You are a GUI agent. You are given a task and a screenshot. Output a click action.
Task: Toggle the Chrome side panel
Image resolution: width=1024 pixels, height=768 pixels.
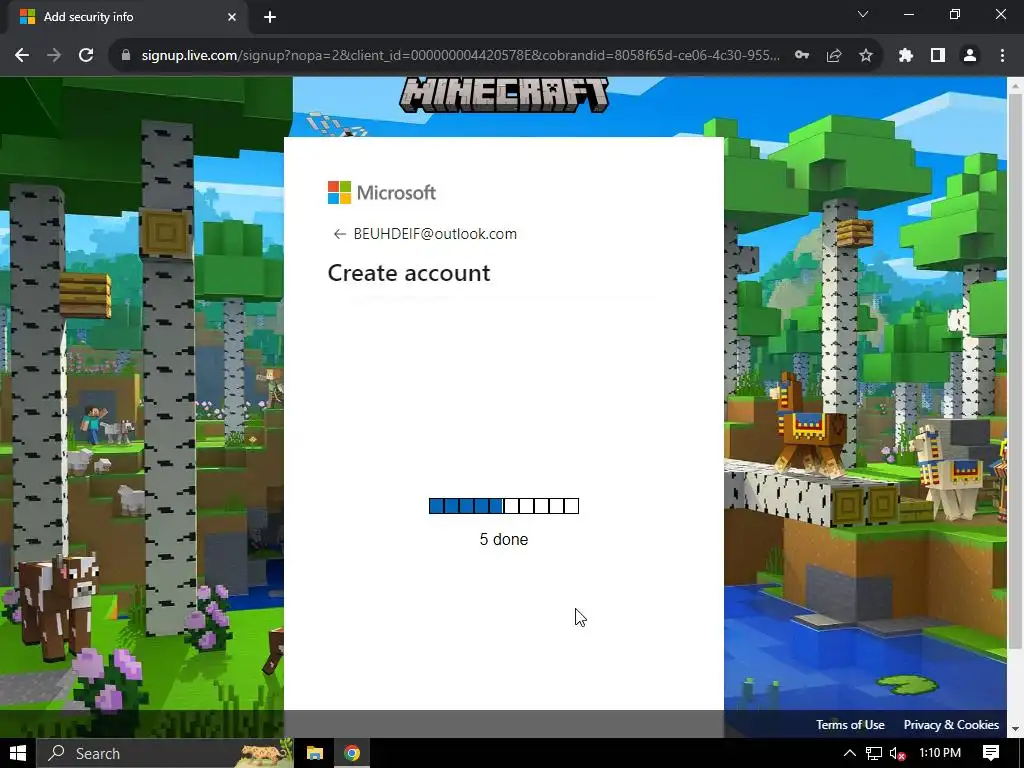(938, 56)
